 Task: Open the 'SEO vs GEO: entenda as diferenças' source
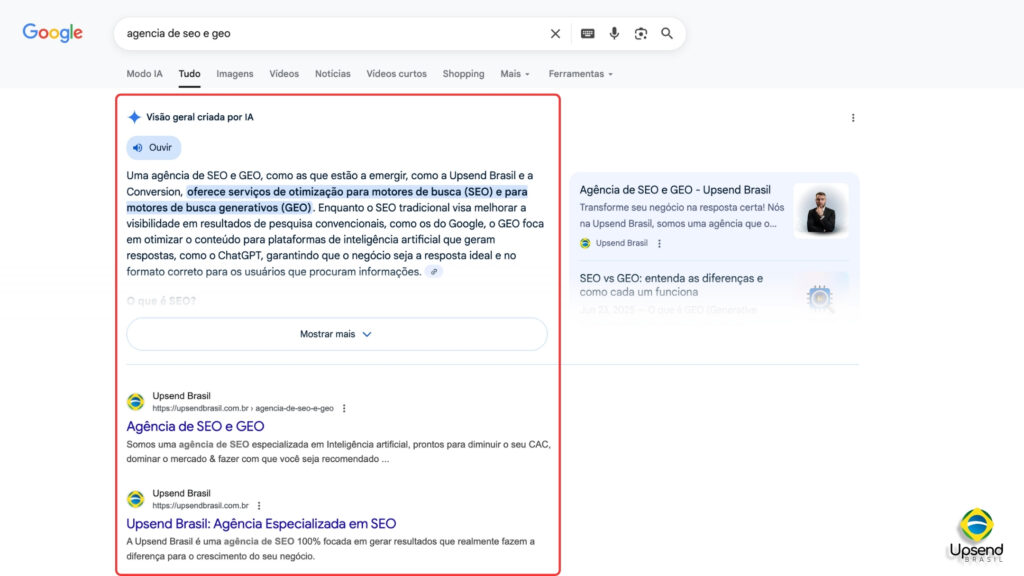[x=671, y=285]
